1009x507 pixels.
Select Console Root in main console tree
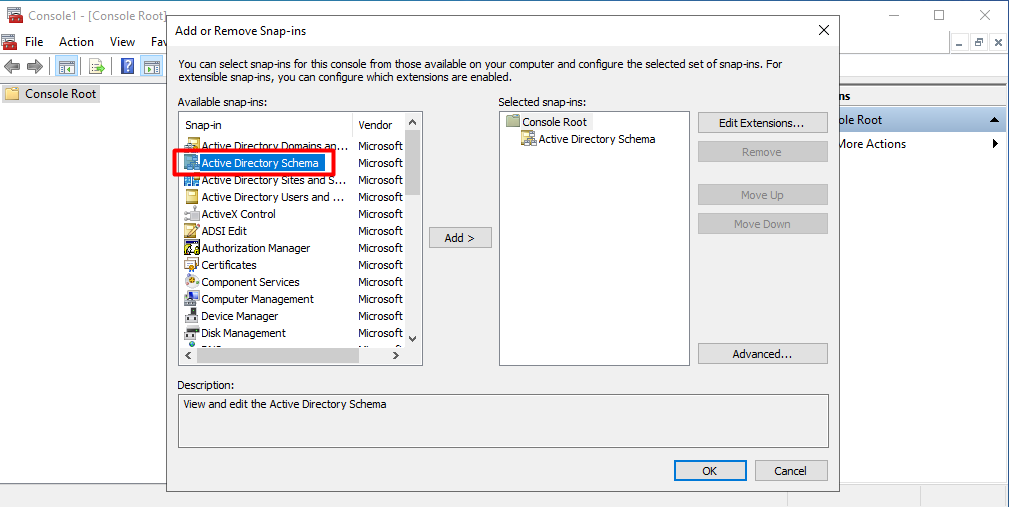click(60, 94)
